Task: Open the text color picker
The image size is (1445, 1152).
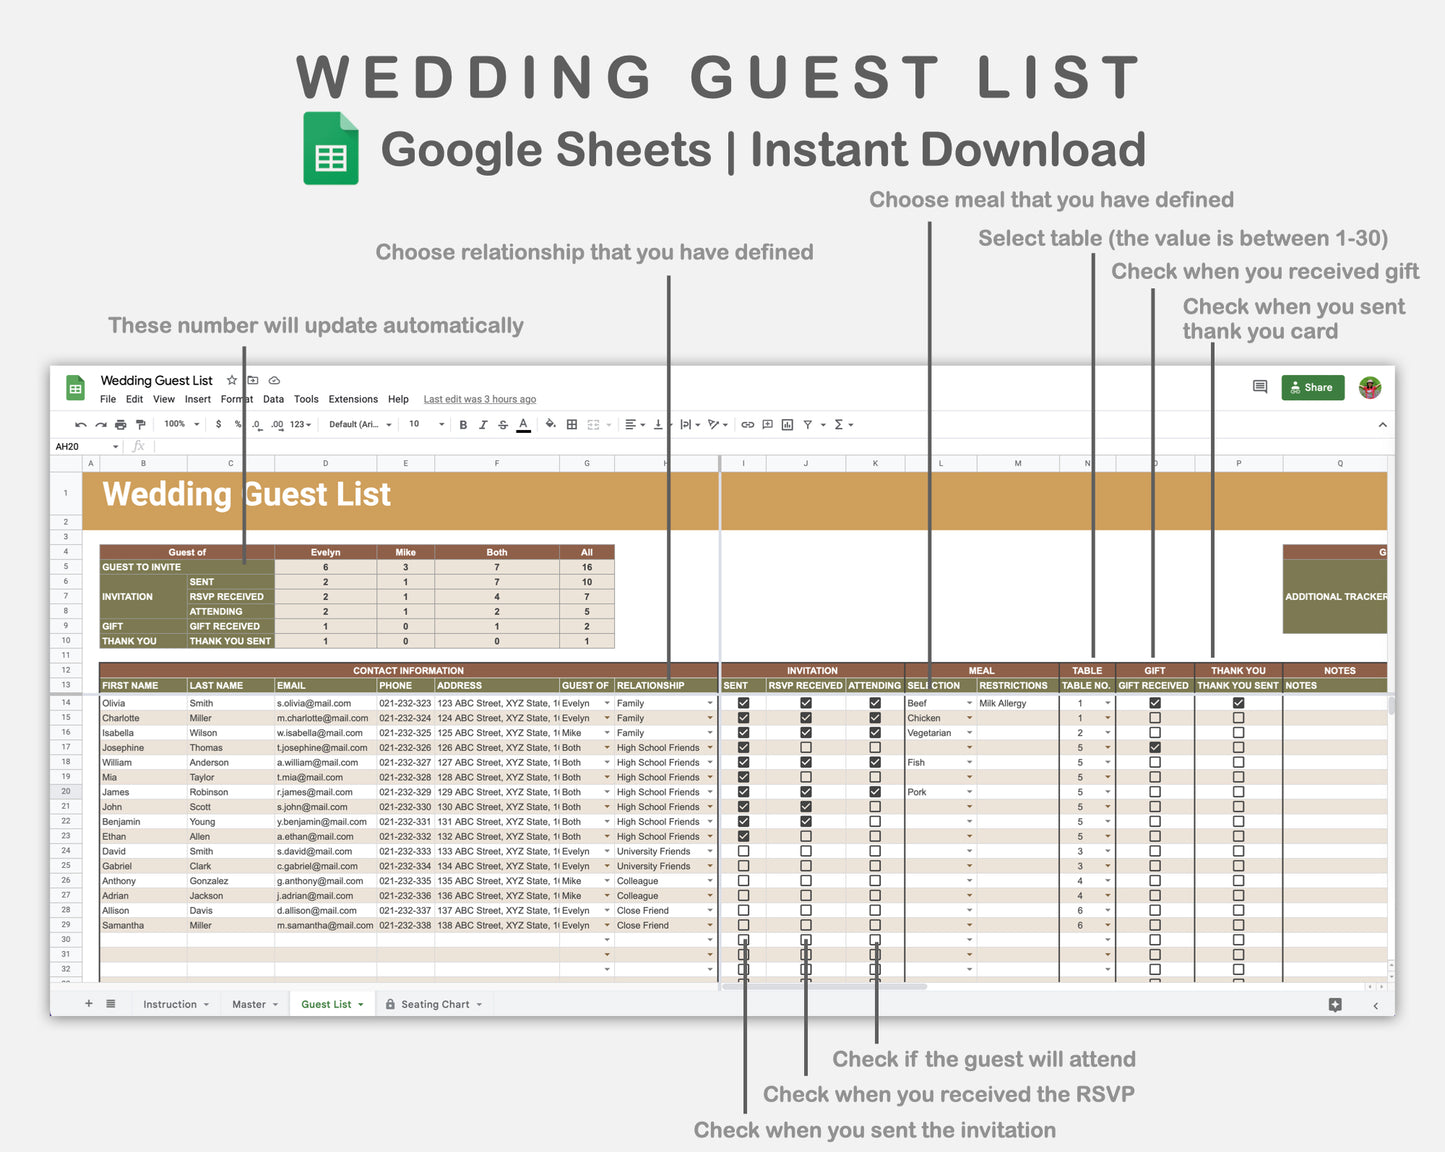Action: tap(523, 424)
